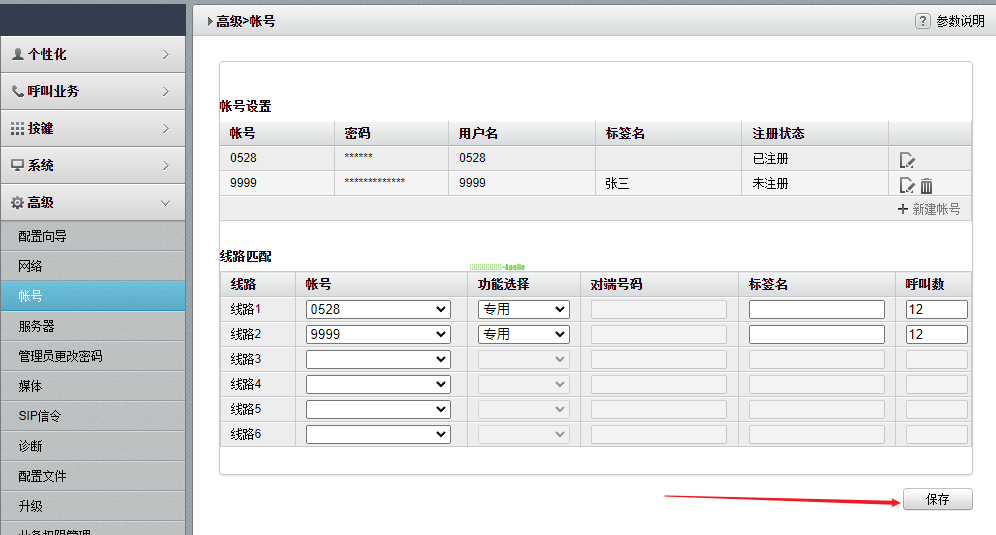Collapse the 高级 sidebar section
The height and width of the screenshot is (535, 996).
point(92,202)
